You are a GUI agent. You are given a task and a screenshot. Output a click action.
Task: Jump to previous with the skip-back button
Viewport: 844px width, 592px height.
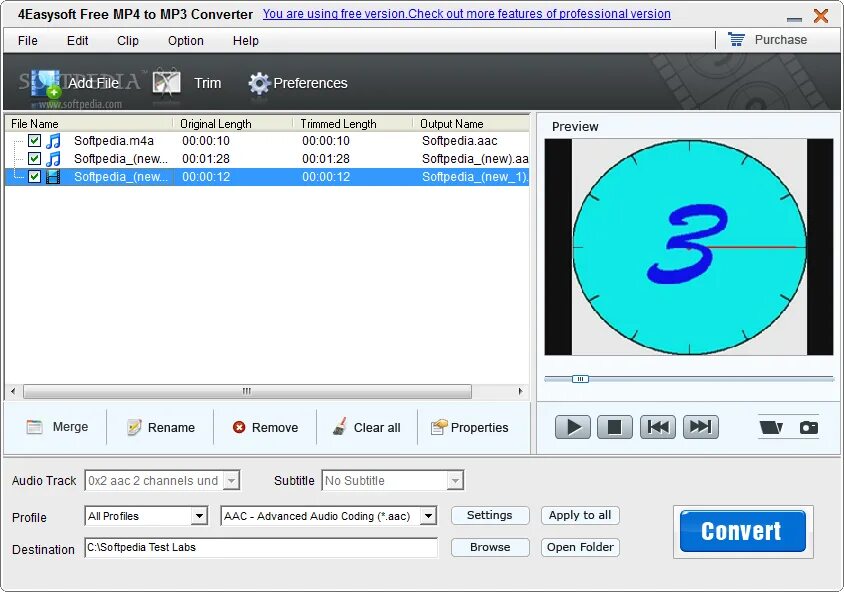[658, 427]
